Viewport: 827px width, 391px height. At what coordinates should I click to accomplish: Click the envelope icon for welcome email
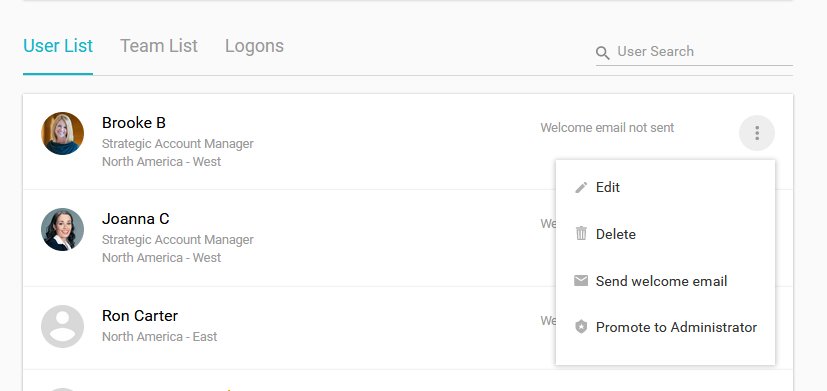pos(581,281)
